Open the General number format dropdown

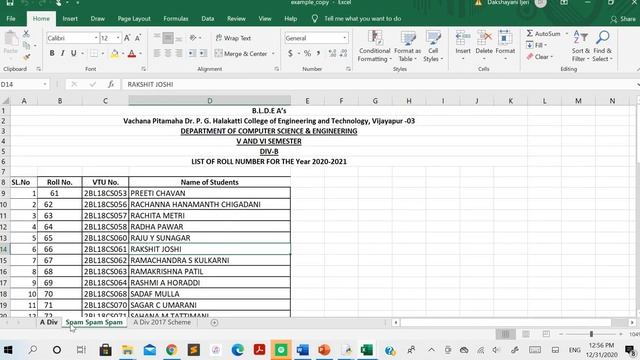(x=345, y=38)
